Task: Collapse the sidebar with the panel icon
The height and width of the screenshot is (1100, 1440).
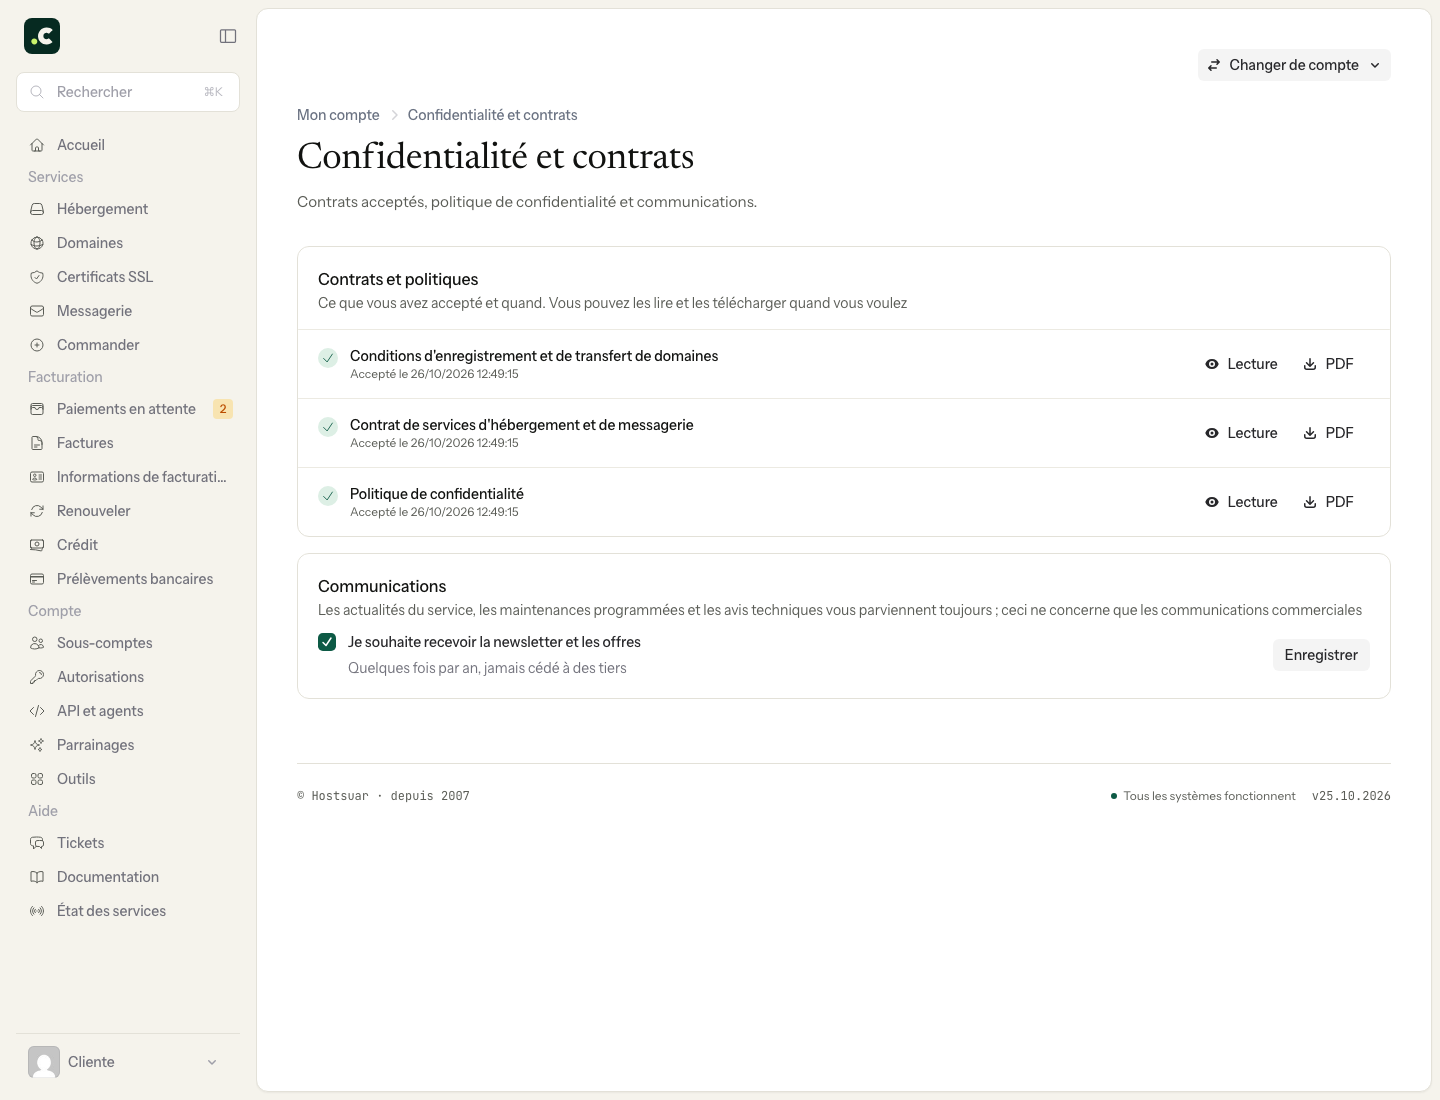Action: [x=228, y=36]
